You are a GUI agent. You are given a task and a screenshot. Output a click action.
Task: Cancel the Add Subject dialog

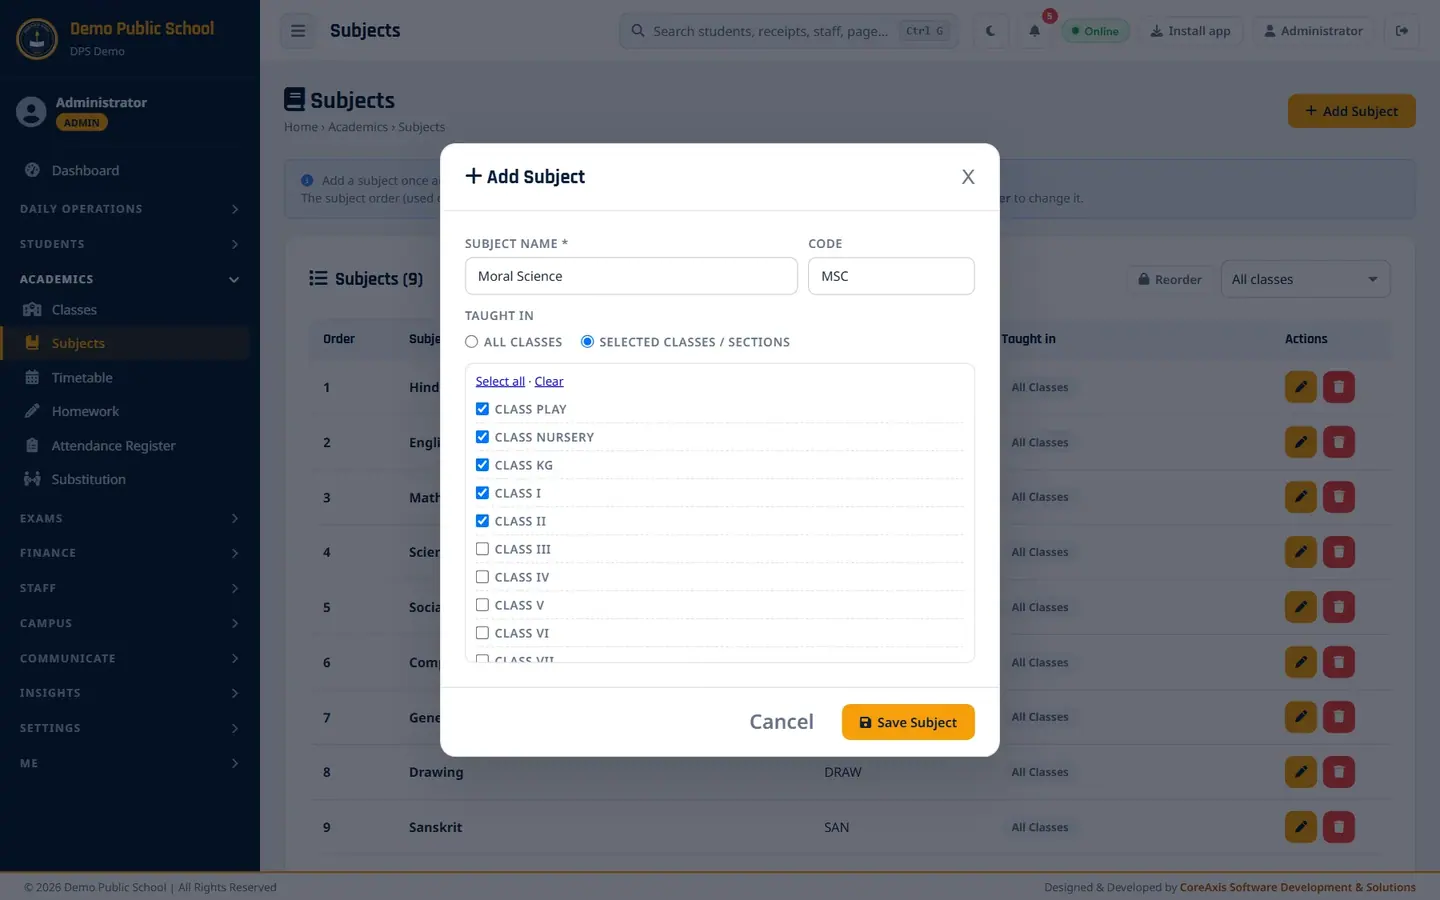tap(782, 722)
